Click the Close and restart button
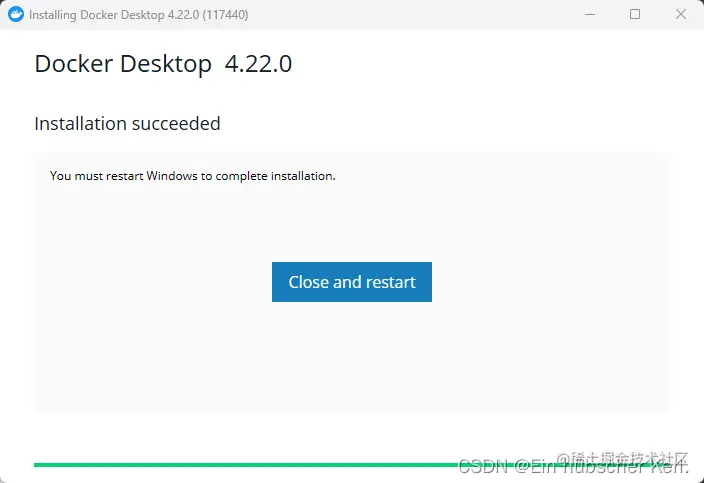This screenshot has width=704, height=483. (x=352, y=282)
